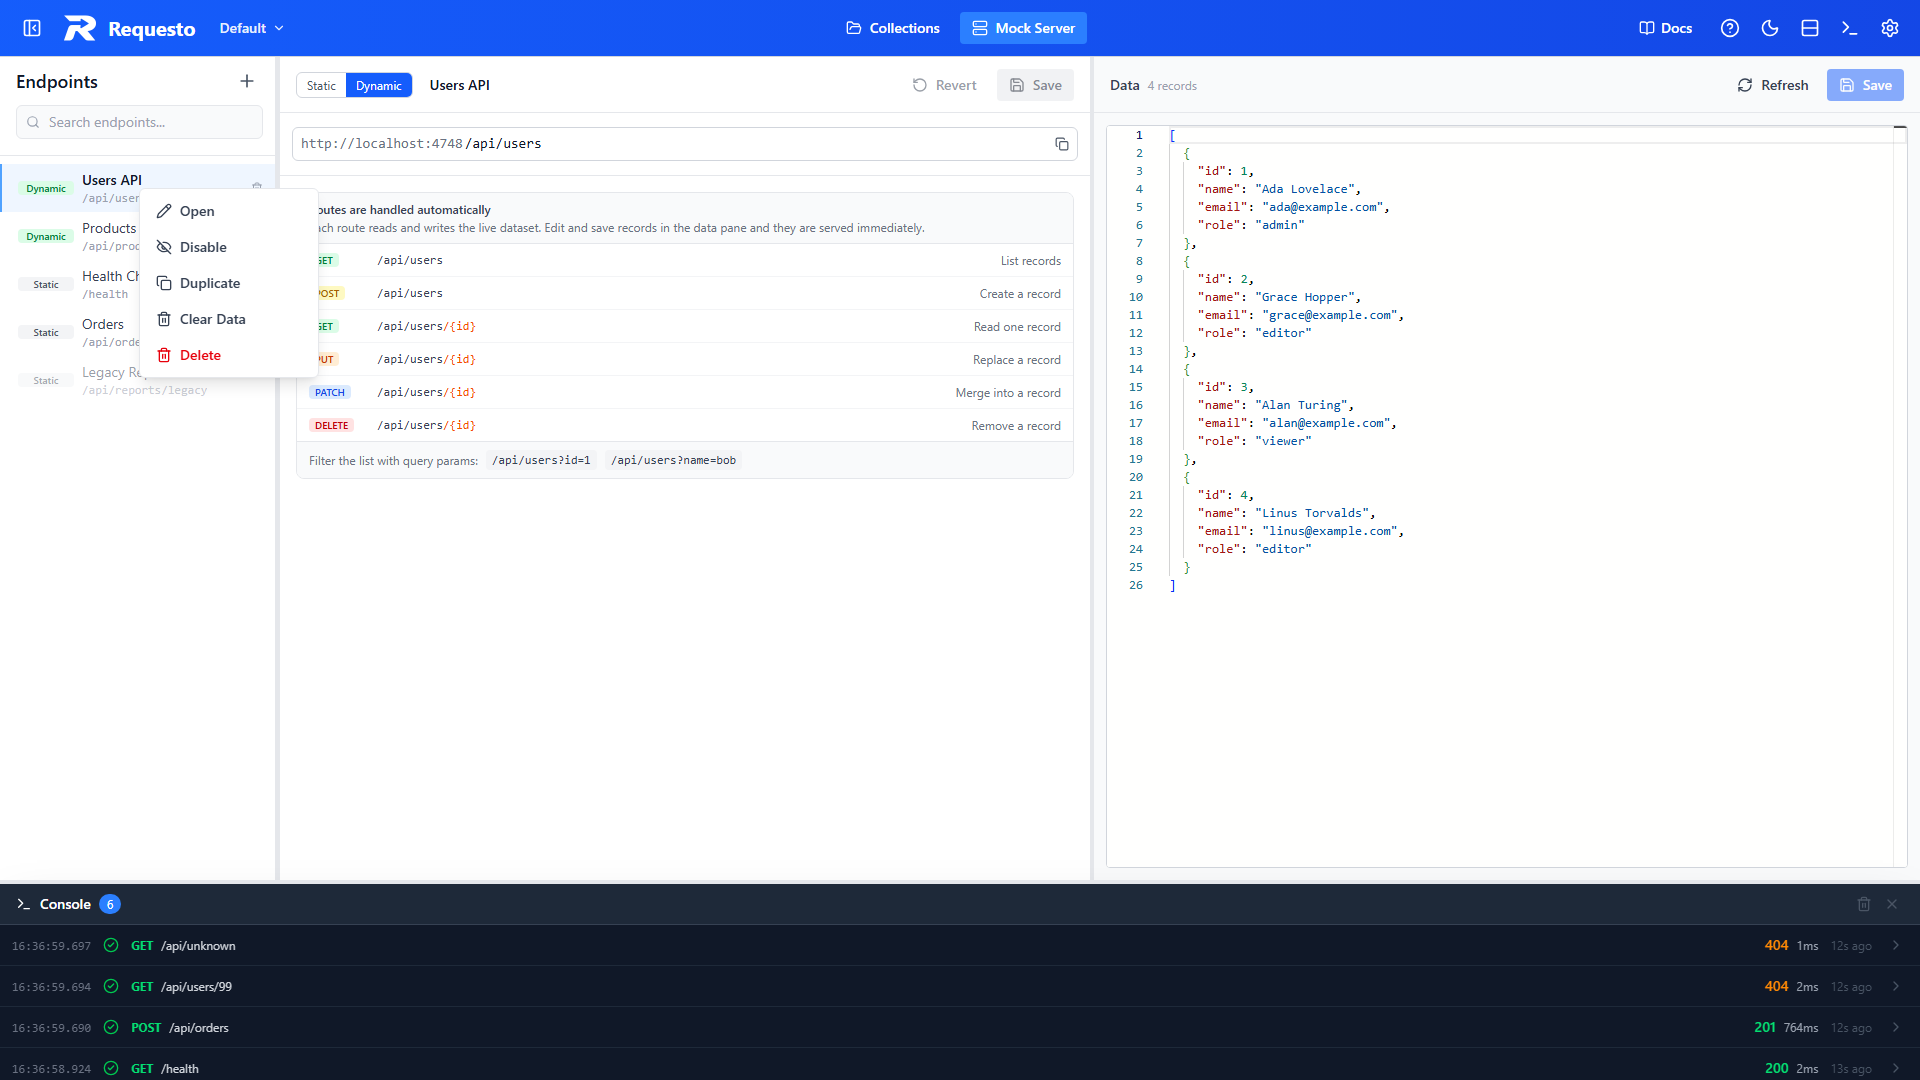Choose Delete in context menu
Viewport: 1920px width, 1080px height.
coord(229,355)
